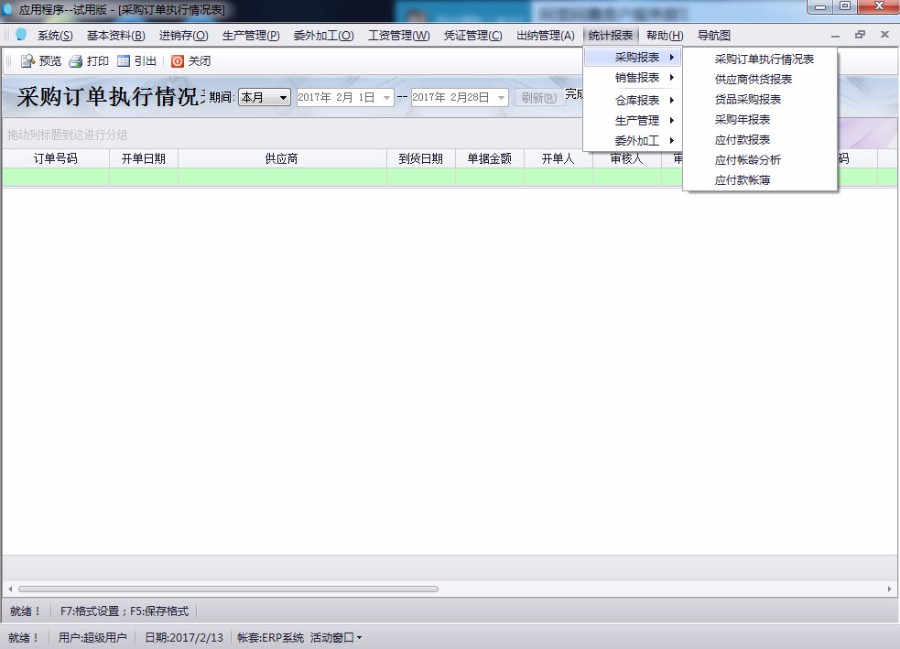900x649 pixels.
Task: Click the red Close (关闭) toolbar icon
Action: pos(177,61)
